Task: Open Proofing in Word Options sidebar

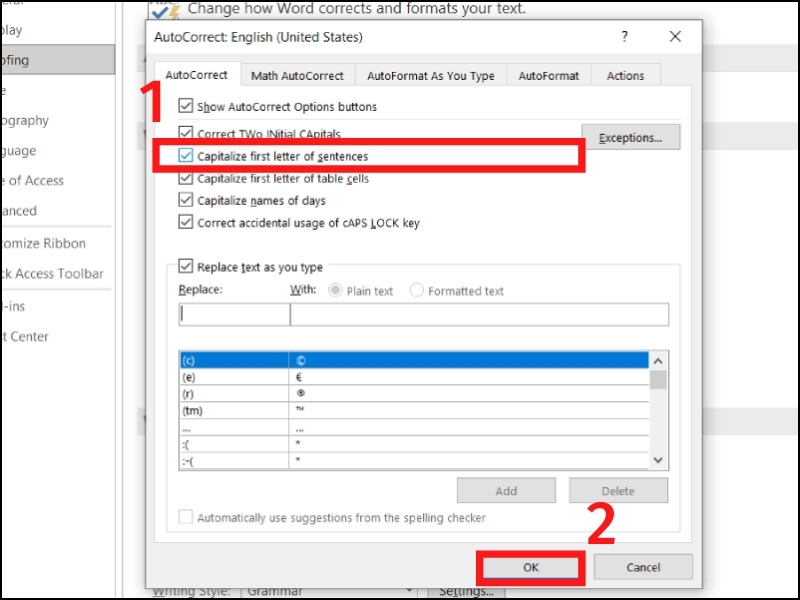Action: click(x=57, y=60)
